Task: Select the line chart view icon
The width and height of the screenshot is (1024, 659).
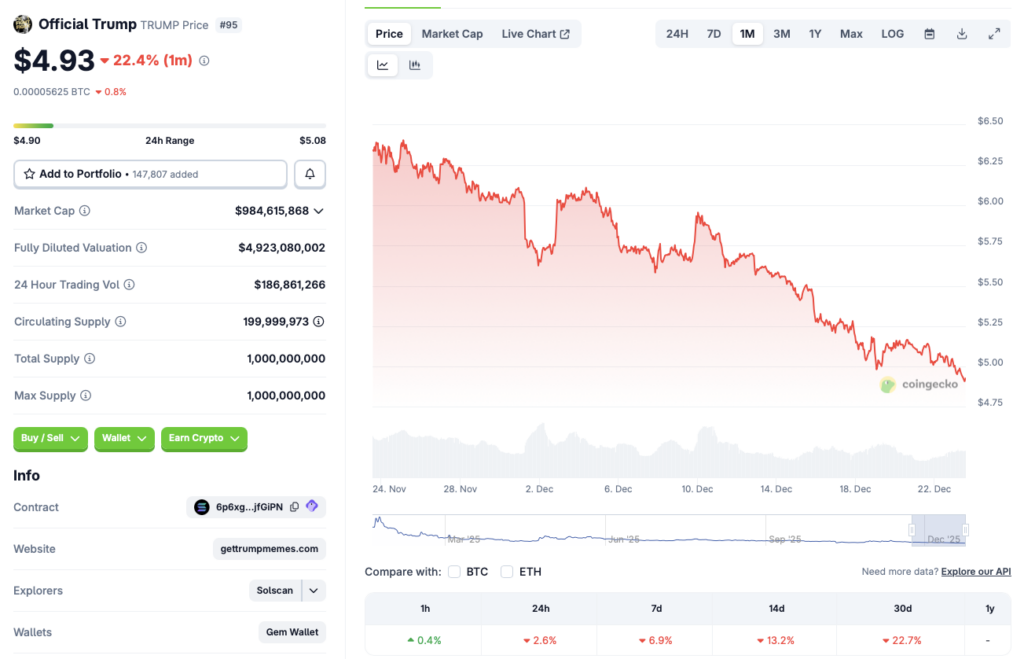Action: point(381,65)
